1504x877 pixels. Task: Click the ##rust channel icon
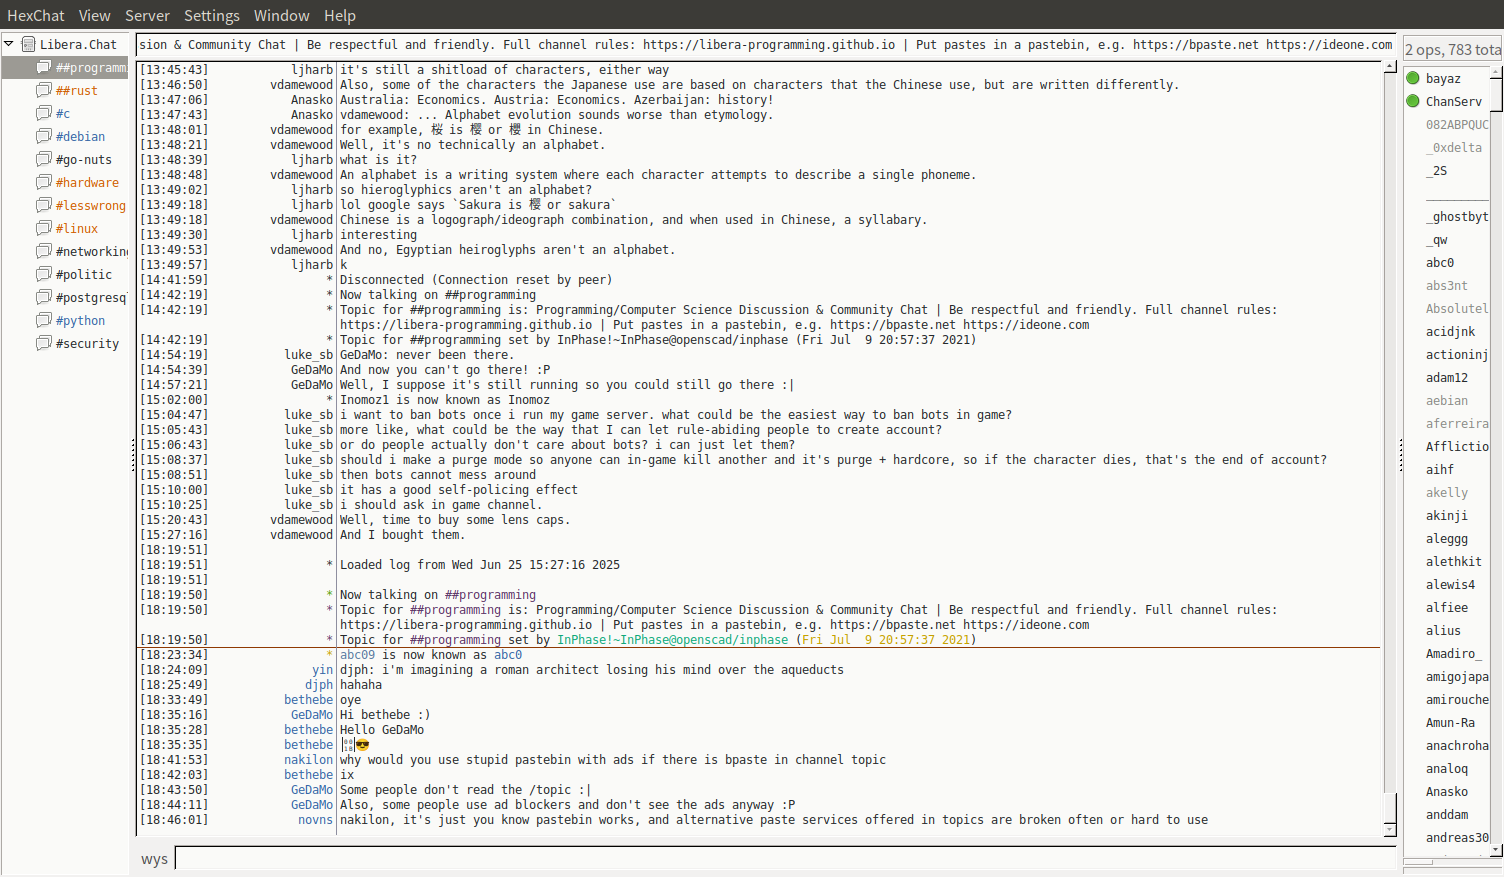coord(44,90)
